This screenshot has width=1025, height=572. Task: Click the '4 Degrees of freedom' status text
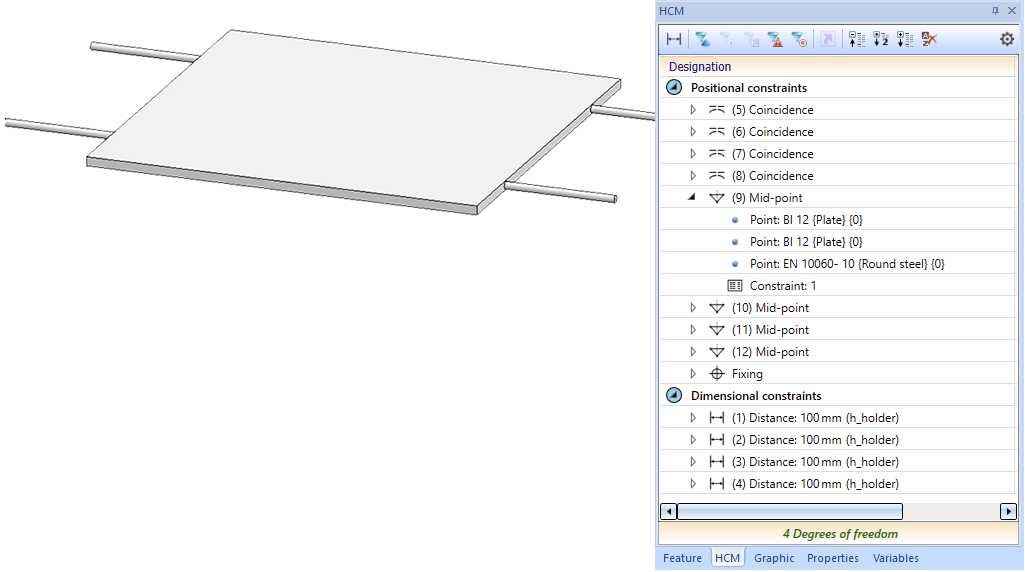click(840, 533)
